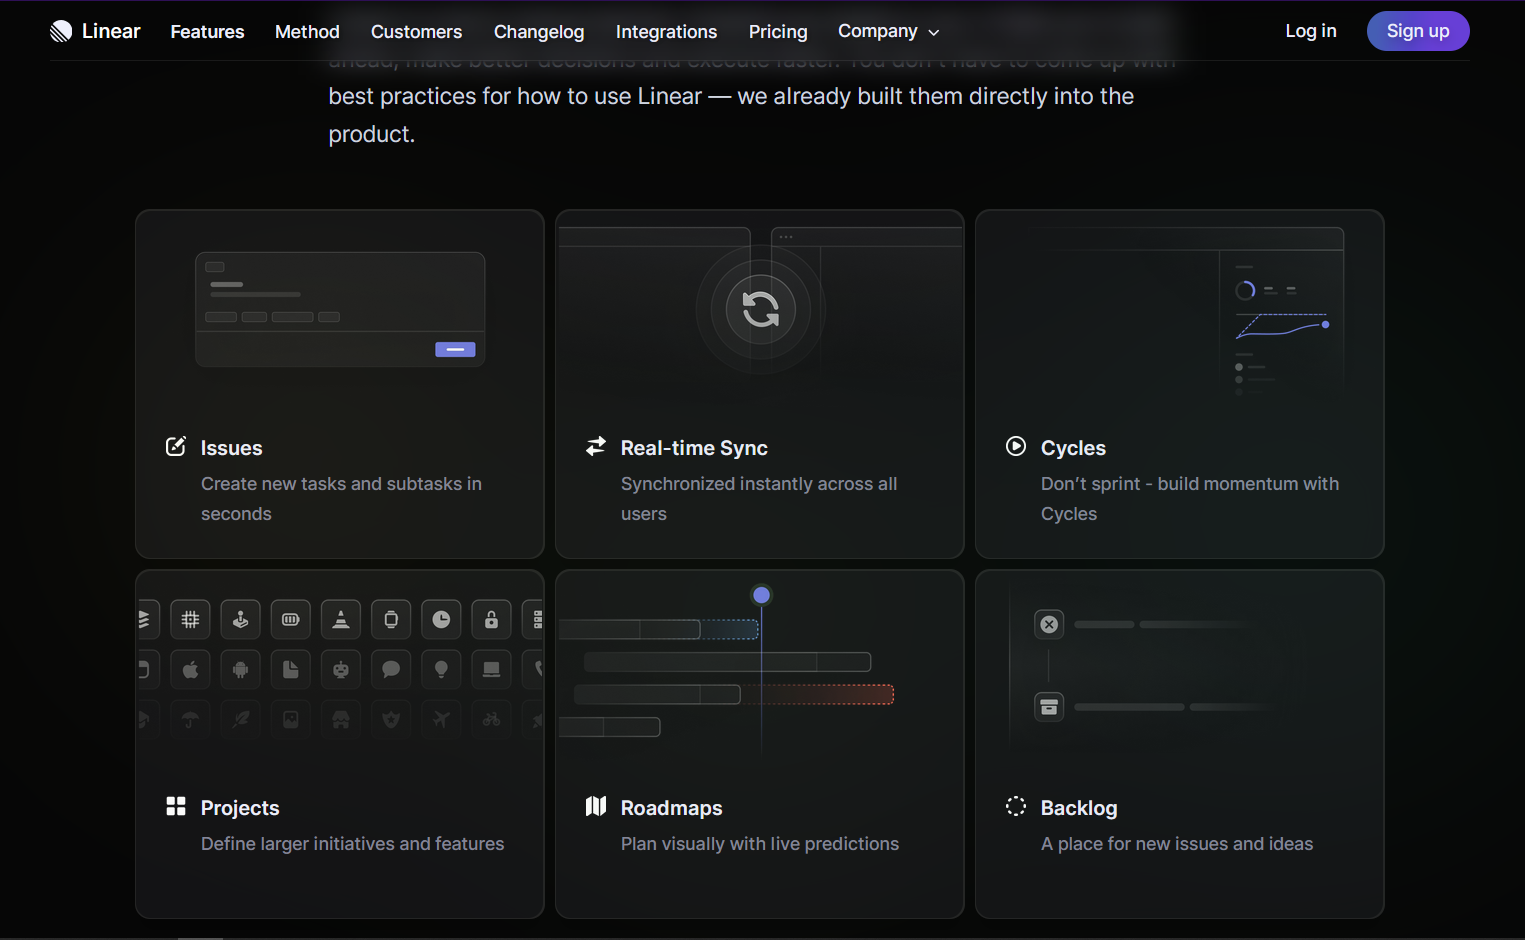This screenshot has width=1525, height=940.
Task: Select the Apple logo project icon
Action: tap(191, 670)
